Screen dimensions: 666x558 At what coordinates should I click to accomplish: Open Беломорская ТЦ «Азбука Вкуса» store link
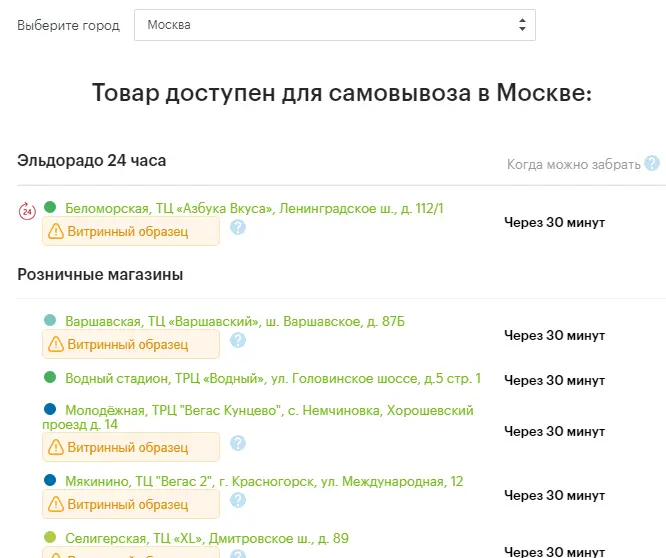point(254,208)
